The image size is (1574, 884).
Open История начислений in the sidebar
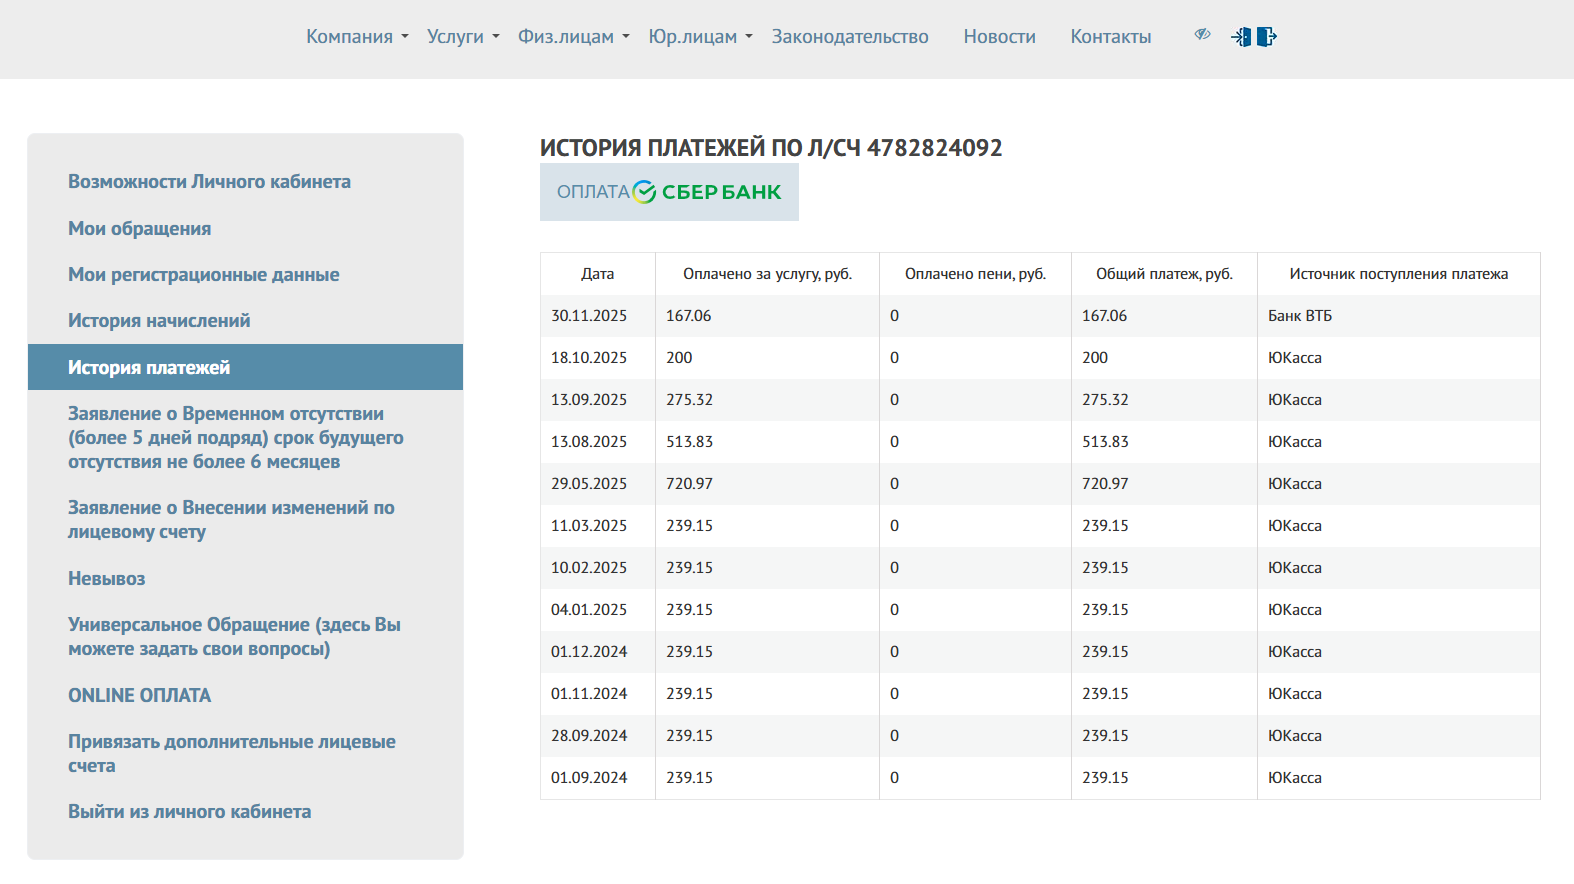coord(159,321)
